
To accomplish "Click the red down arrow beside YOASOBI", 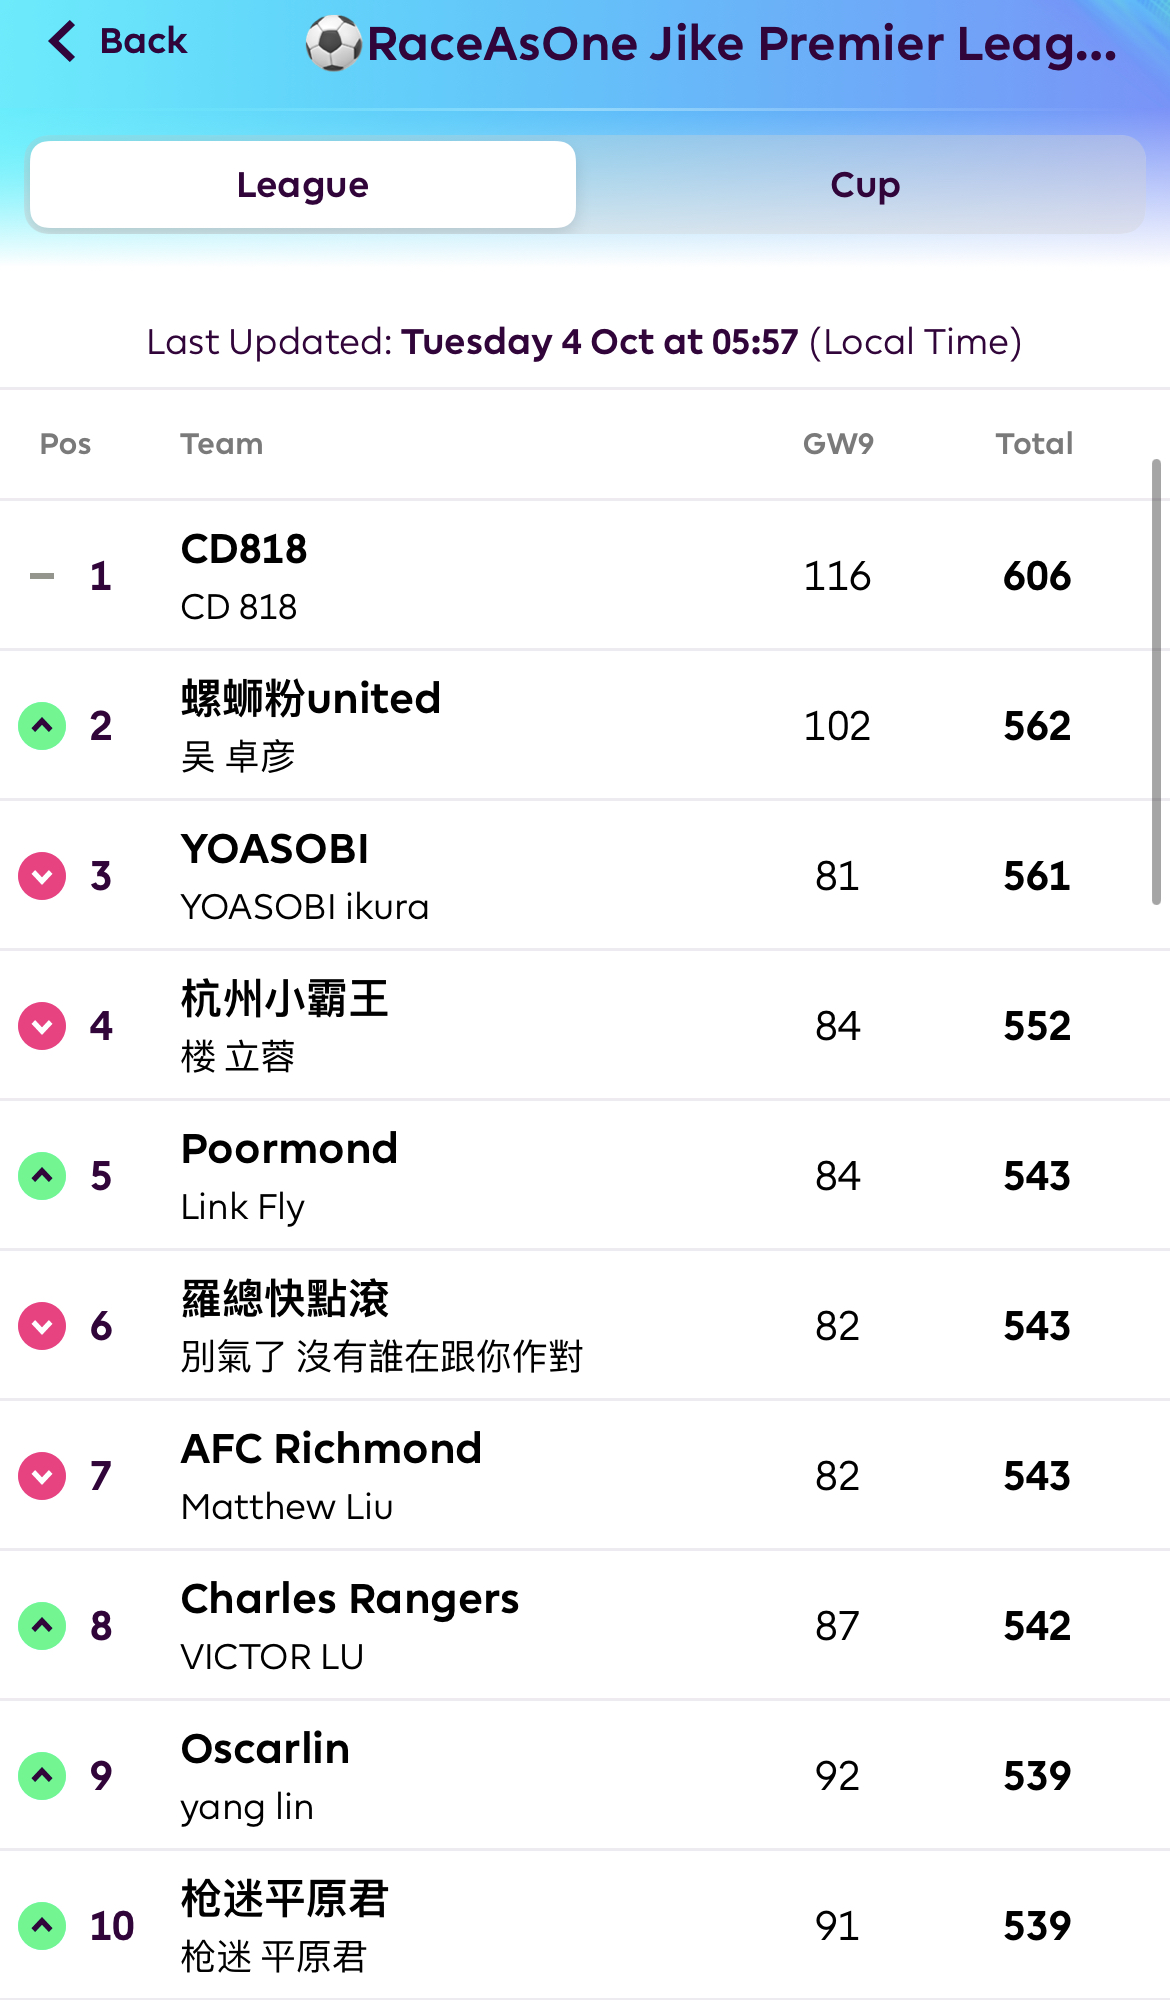I will click(42, 876).
